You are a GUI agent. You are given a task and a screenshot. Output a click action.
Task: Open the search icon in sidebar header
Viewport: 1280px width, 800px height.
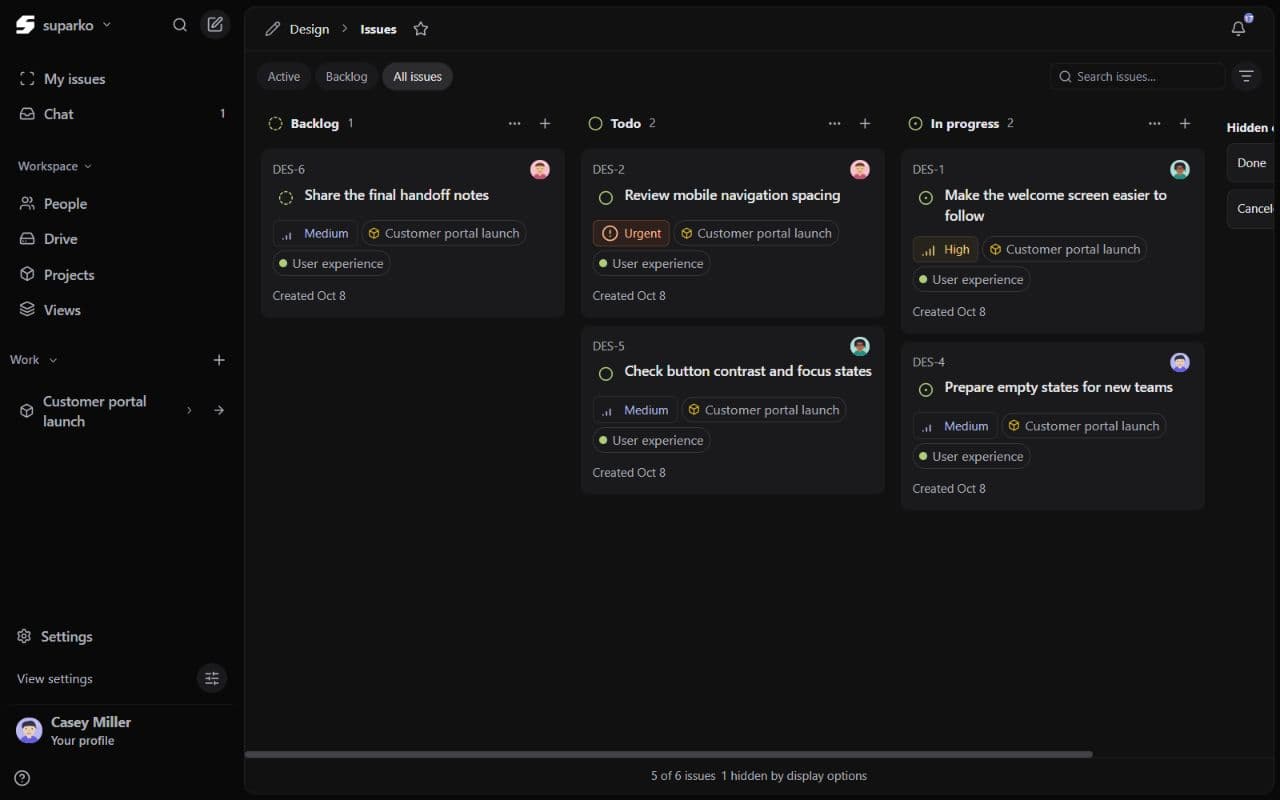pyautogui.click(x=180, y=25)
